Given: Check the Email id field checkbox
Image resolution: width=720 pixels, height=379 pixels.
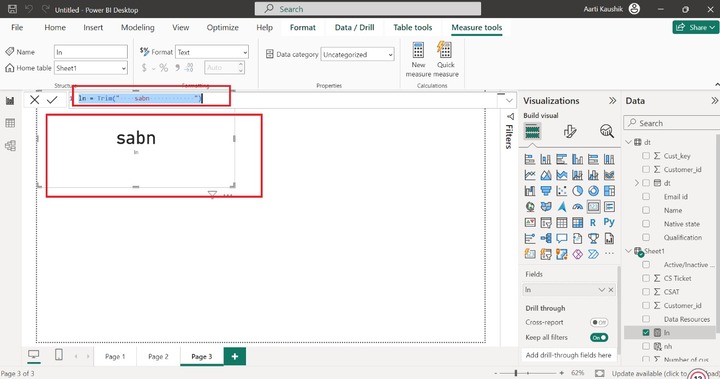Looking at the screenshot, I should click(646, 197).
